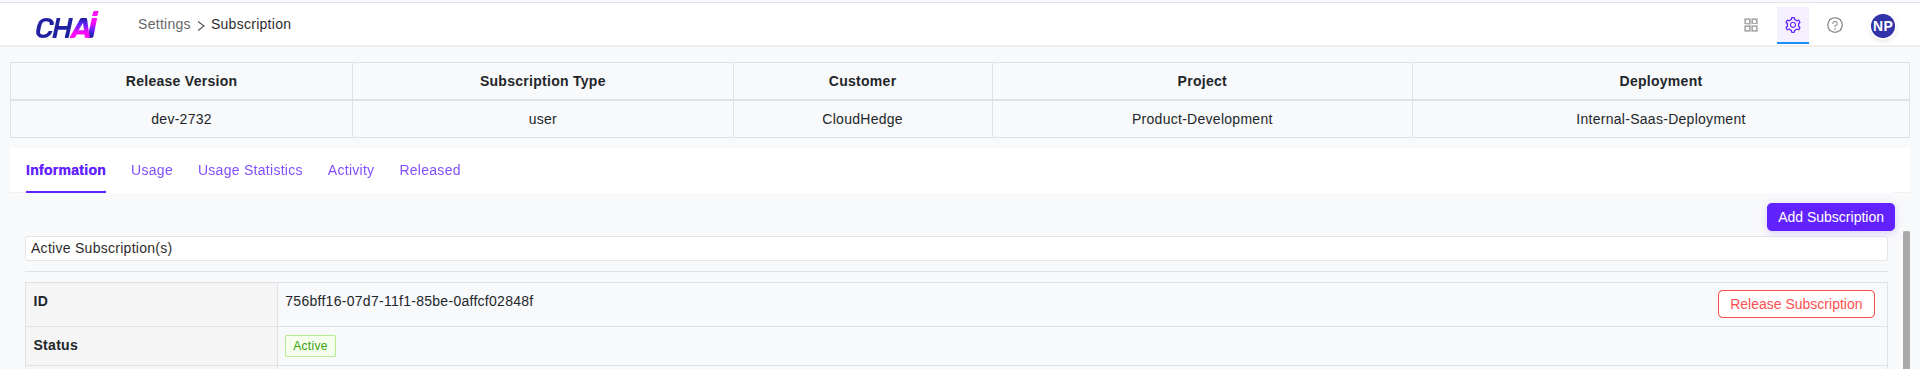Open the help question mark icon
Screen dimensions: 1920x369
tap(1835, 25)
